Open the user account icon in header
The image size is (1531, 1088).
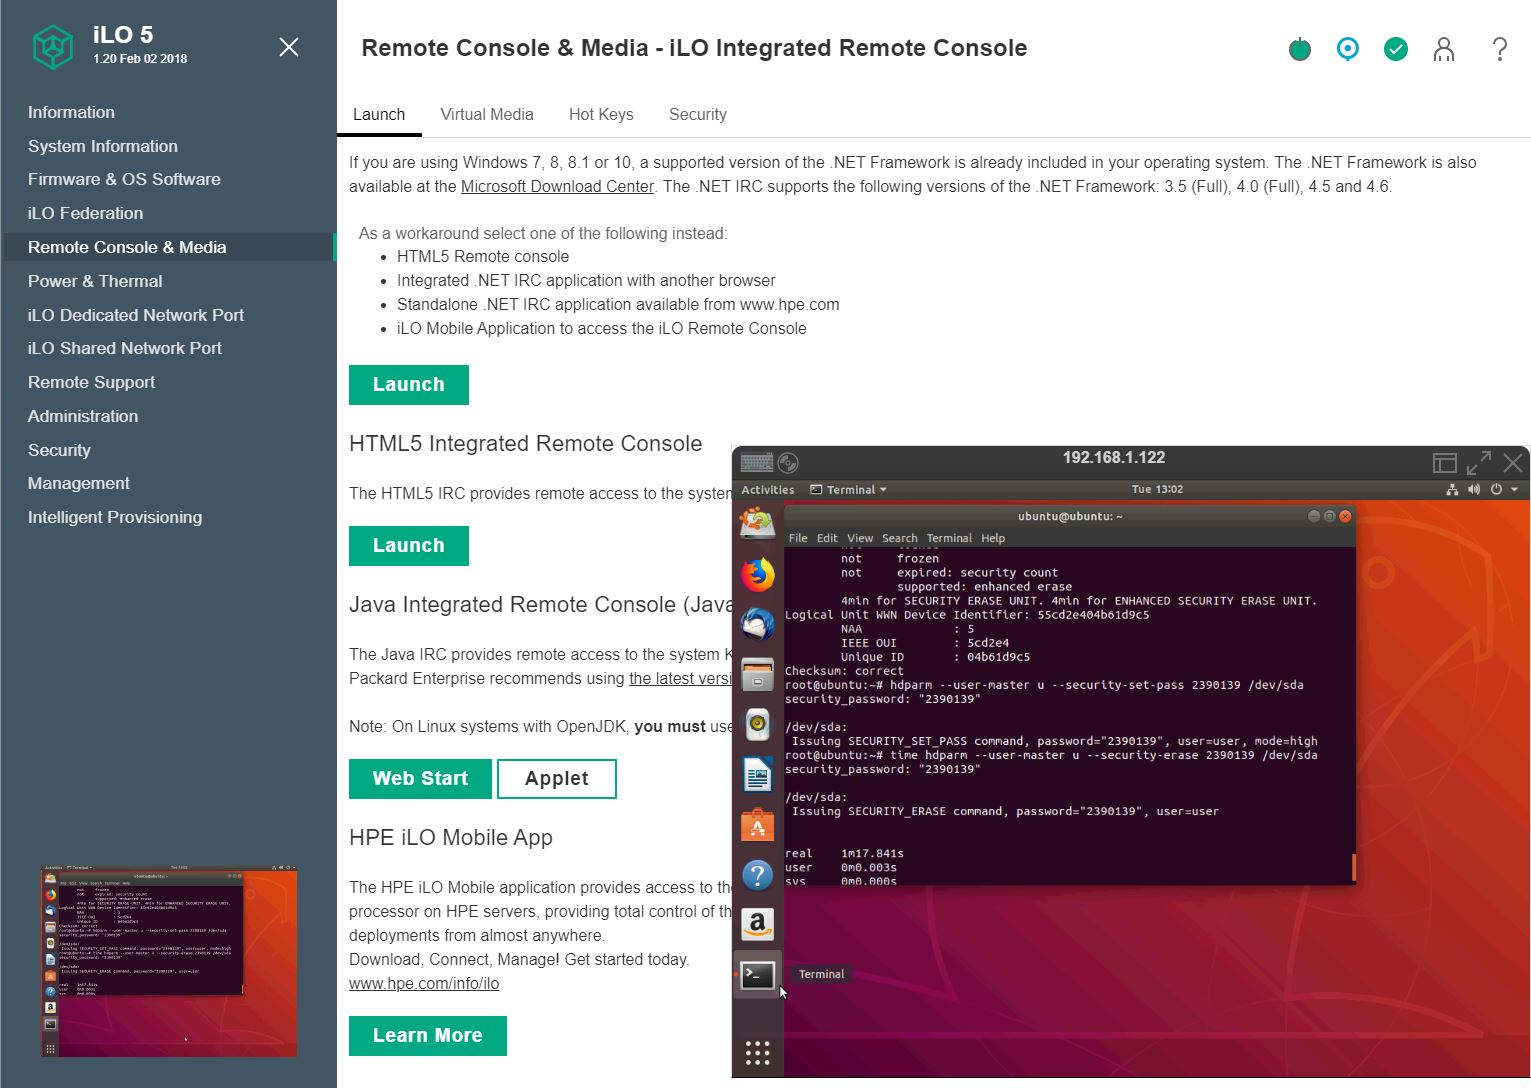tap(1444, 48)
